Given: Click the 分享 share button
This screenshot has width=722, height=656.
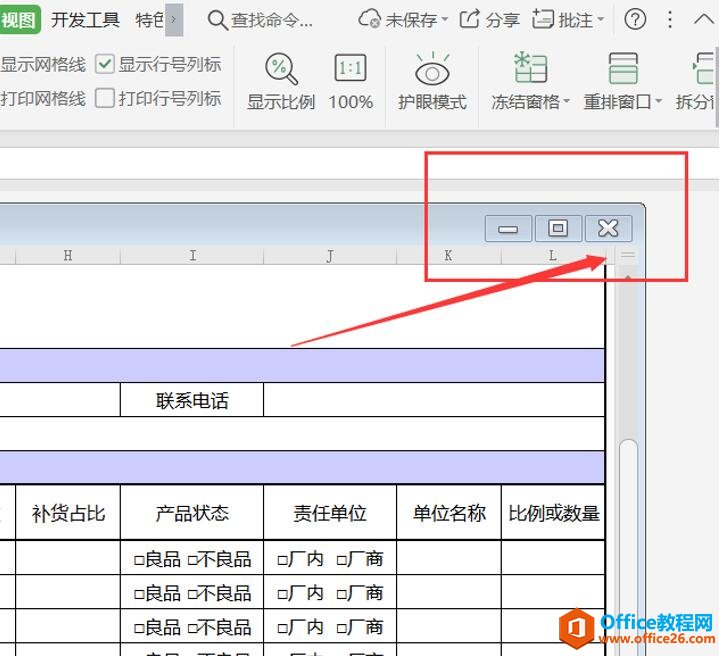Looking at the screenshot, I should [490, 19].
